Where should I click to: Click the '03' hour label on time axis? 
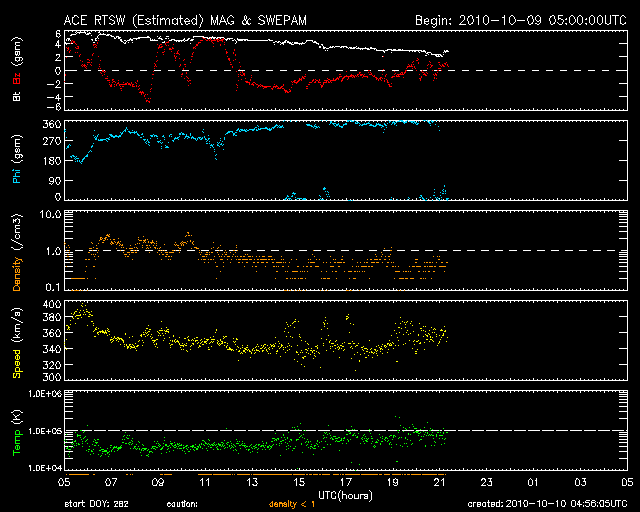580,483
